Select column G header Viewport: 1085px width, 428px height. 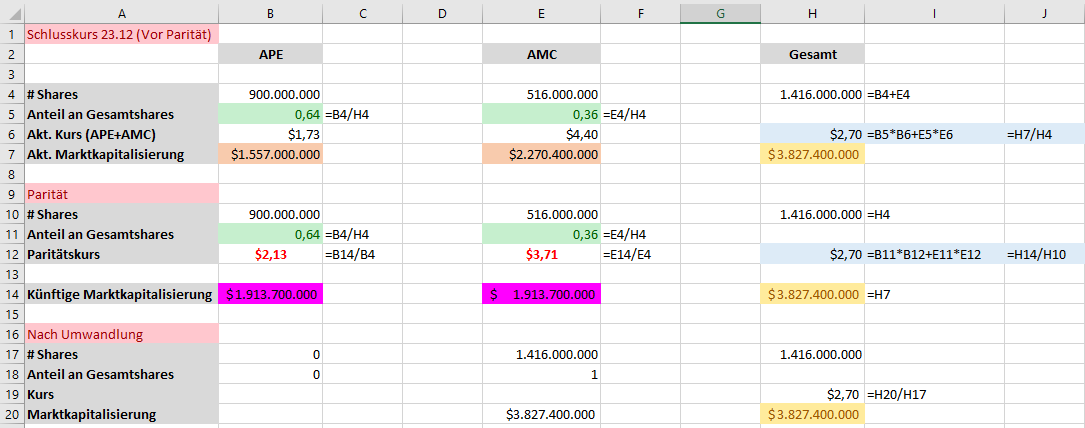click(720, 11)
